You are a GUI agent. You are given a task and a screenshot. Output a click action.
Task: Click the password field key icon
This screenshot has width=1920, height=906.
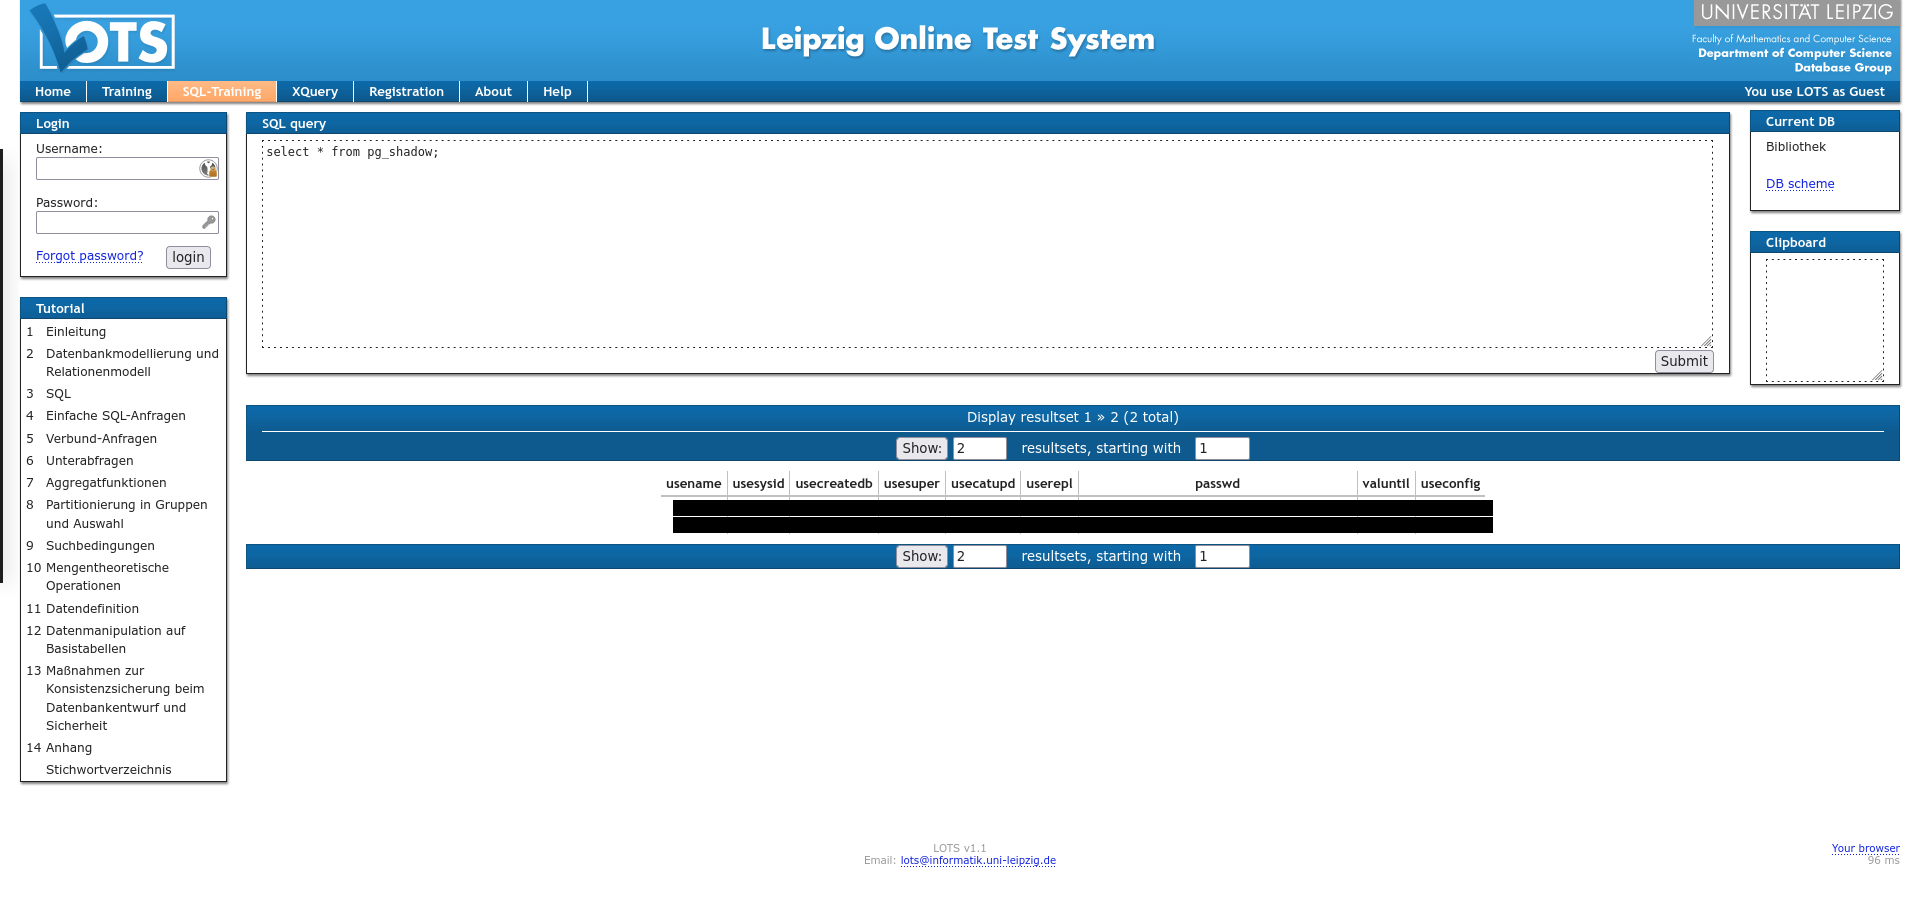208,222
